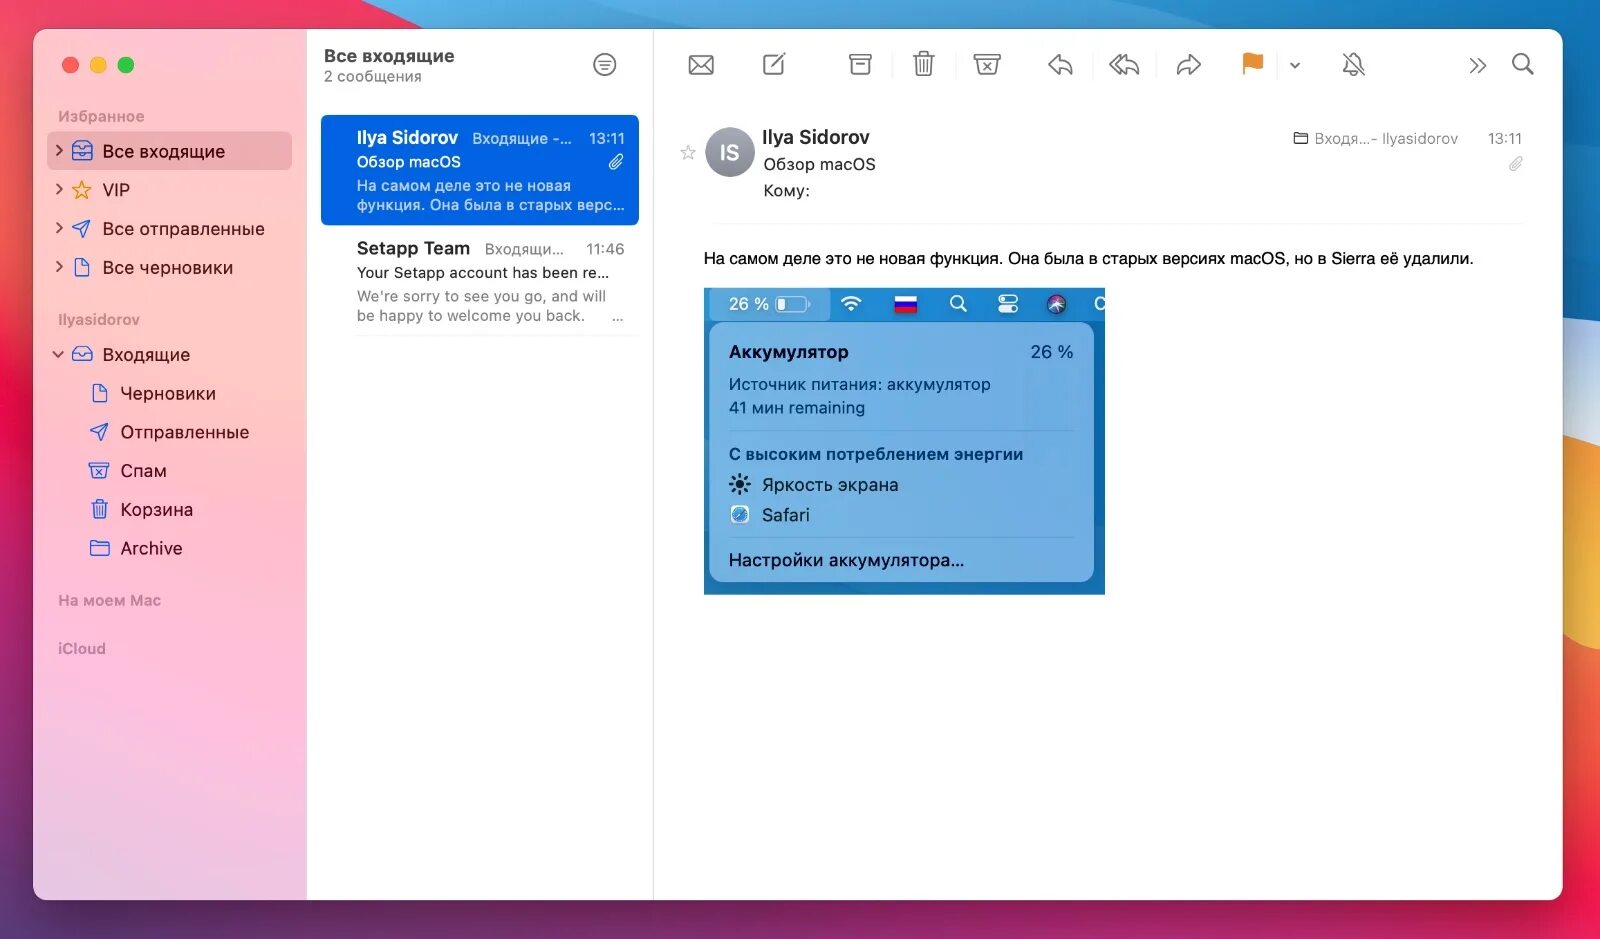Open the Все отправленные mailbox
The height and width of the screenshot is (939, 1600).
[x=170, y=229]
